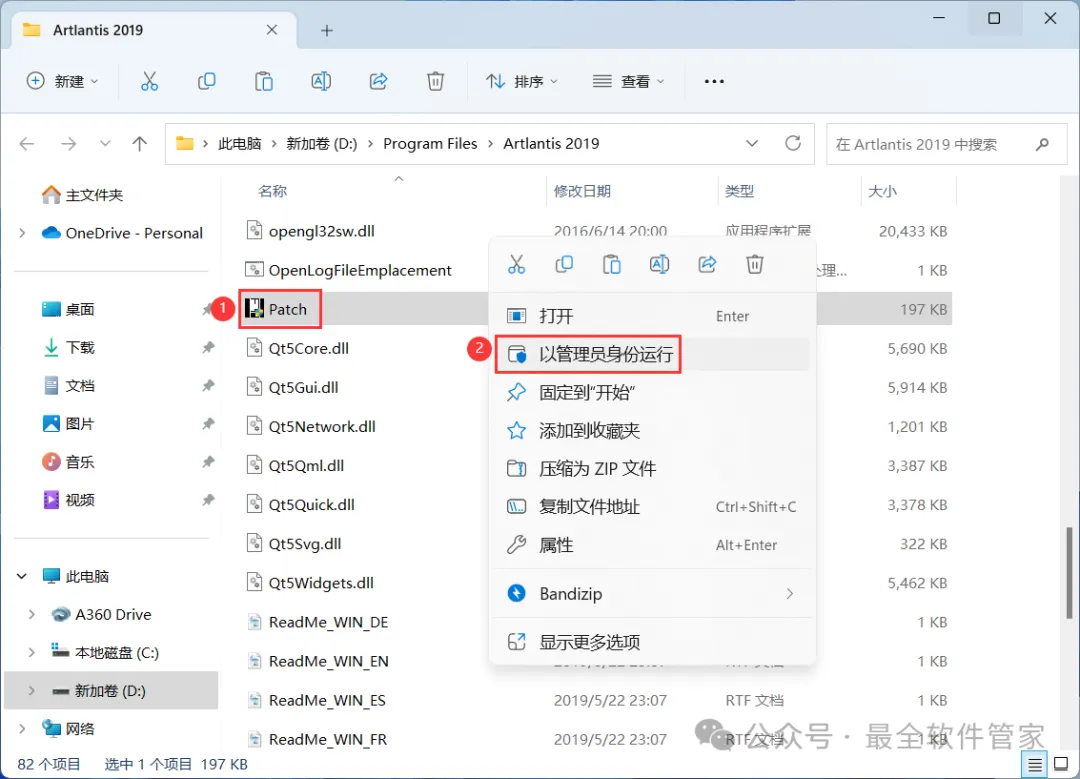The image size is (1080, 779).
Task: Expand the 网络 tree node
Action: pyautogui.click(x=23, y=728)
